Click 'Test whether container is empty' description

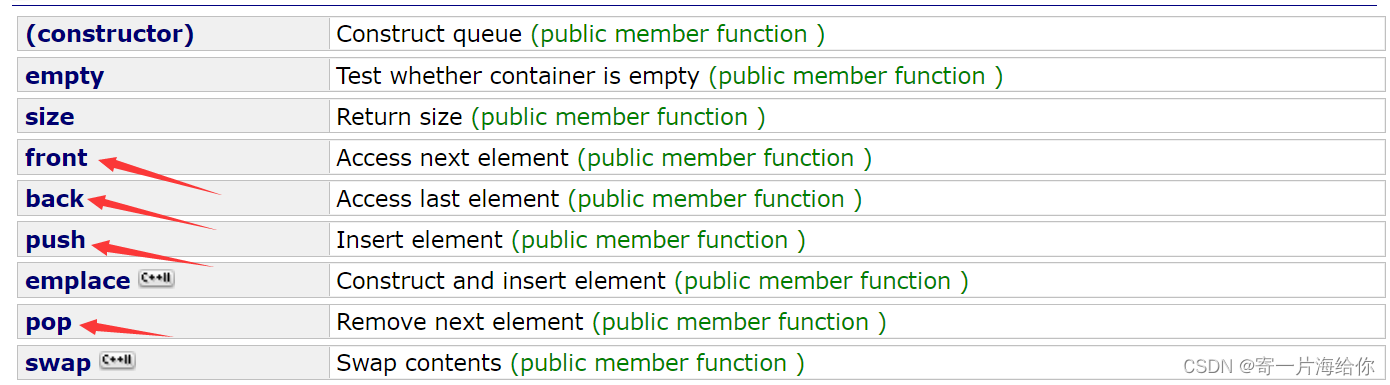(x=519, y=76)
